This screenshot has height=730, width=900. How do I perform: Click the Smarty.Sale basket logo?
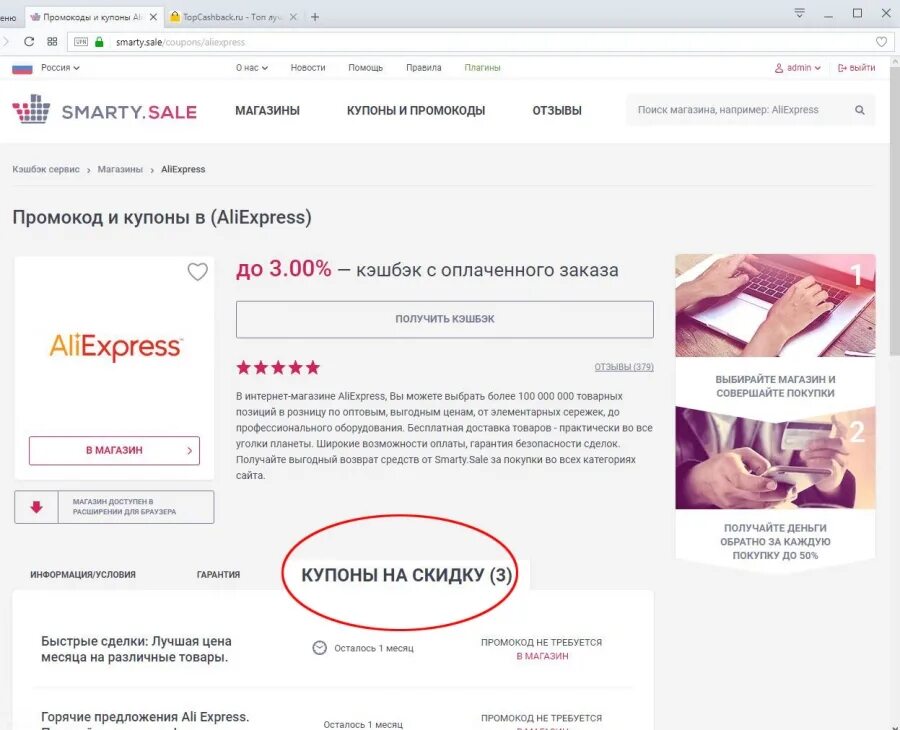(x=32, y=109)
